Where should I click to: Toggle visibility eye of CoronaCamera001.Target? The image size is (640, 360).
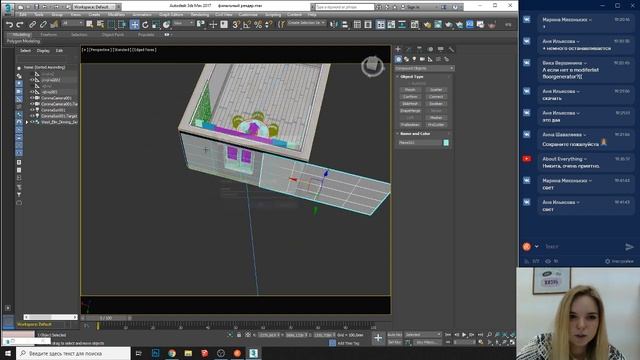[x=32, y=104]
